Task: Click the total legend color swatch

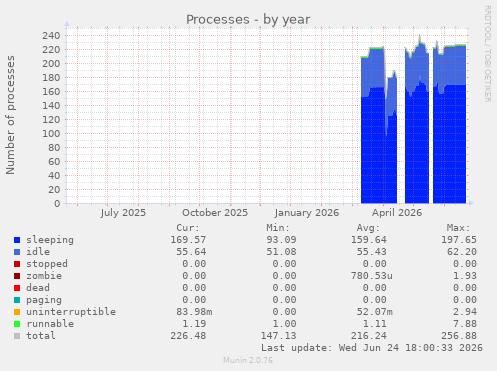Action: coord(17,336)
